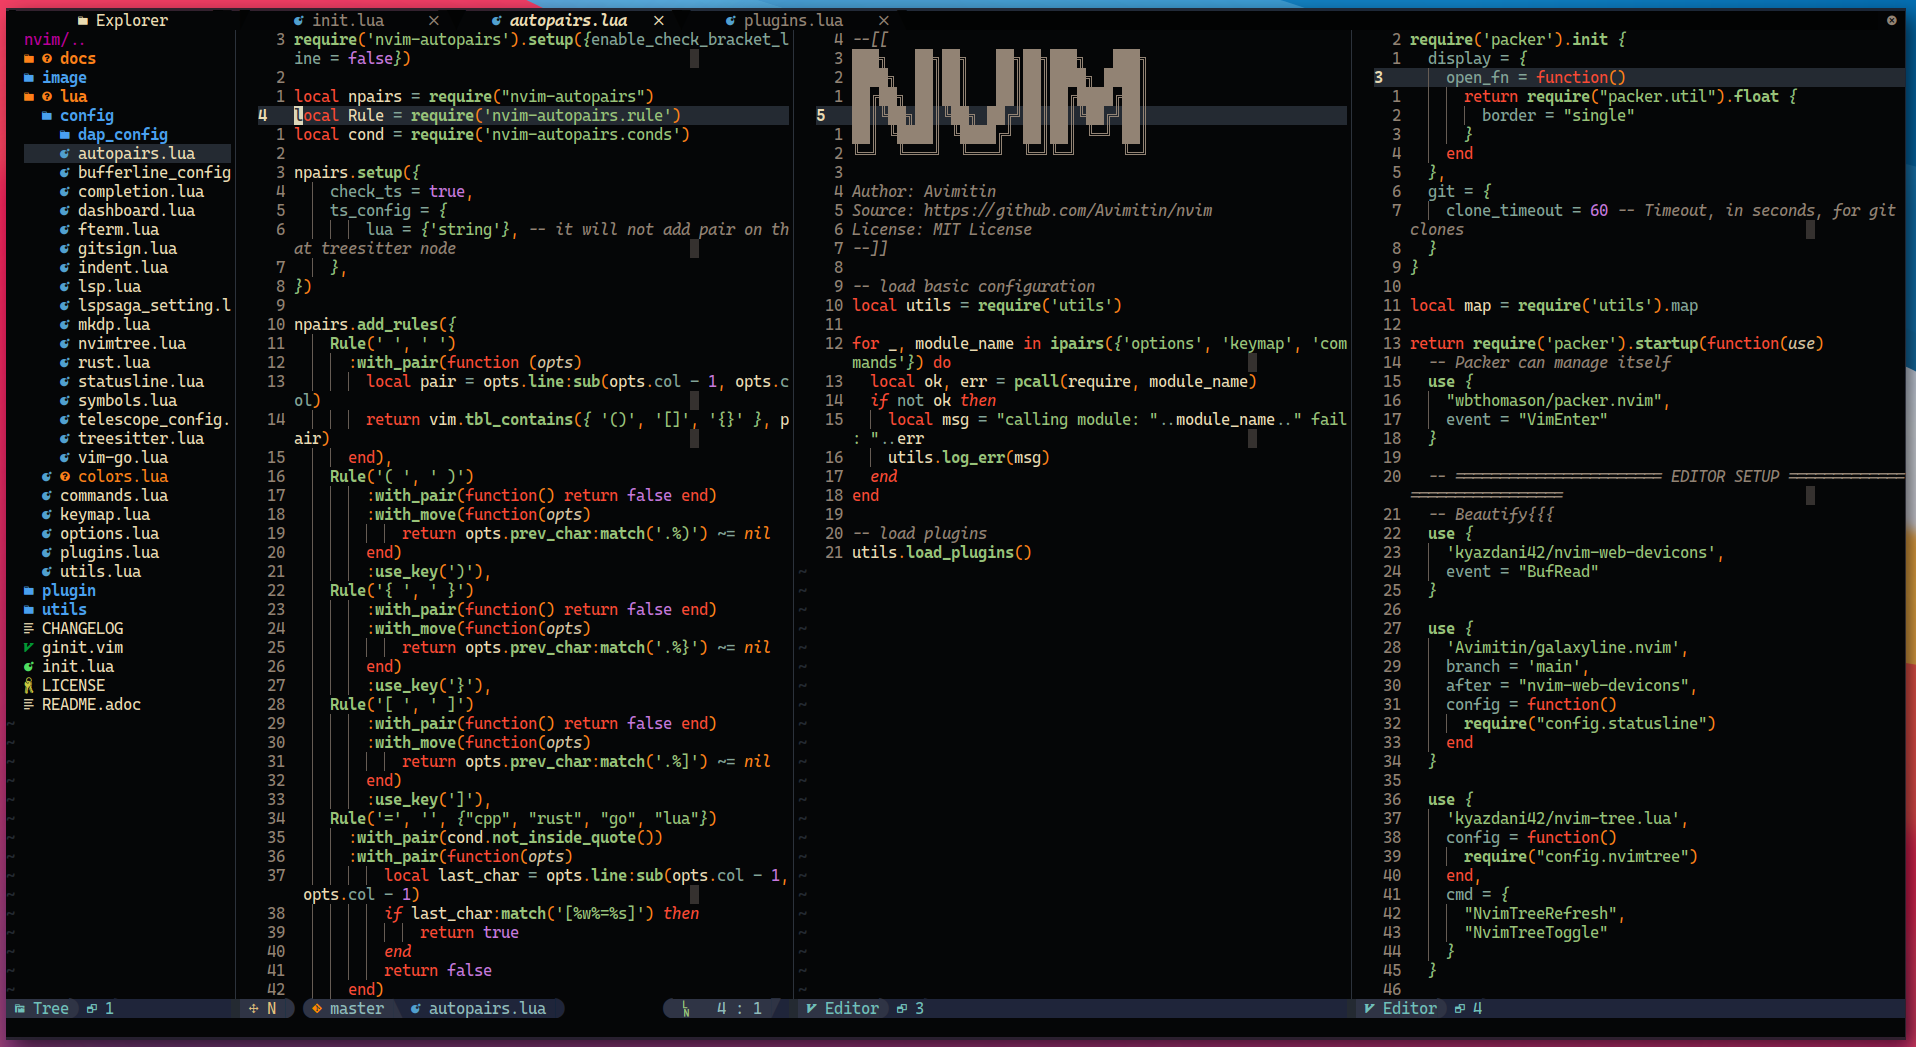Open nvimtree.lua file

pyautogui.click(x=131, y=343)
